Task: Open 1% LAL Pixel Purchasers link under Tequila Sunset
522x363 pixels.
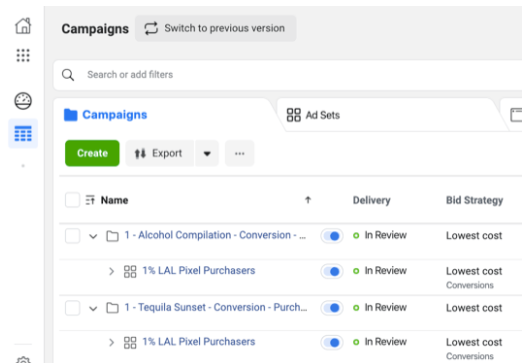Action: [x=199, y=342]
